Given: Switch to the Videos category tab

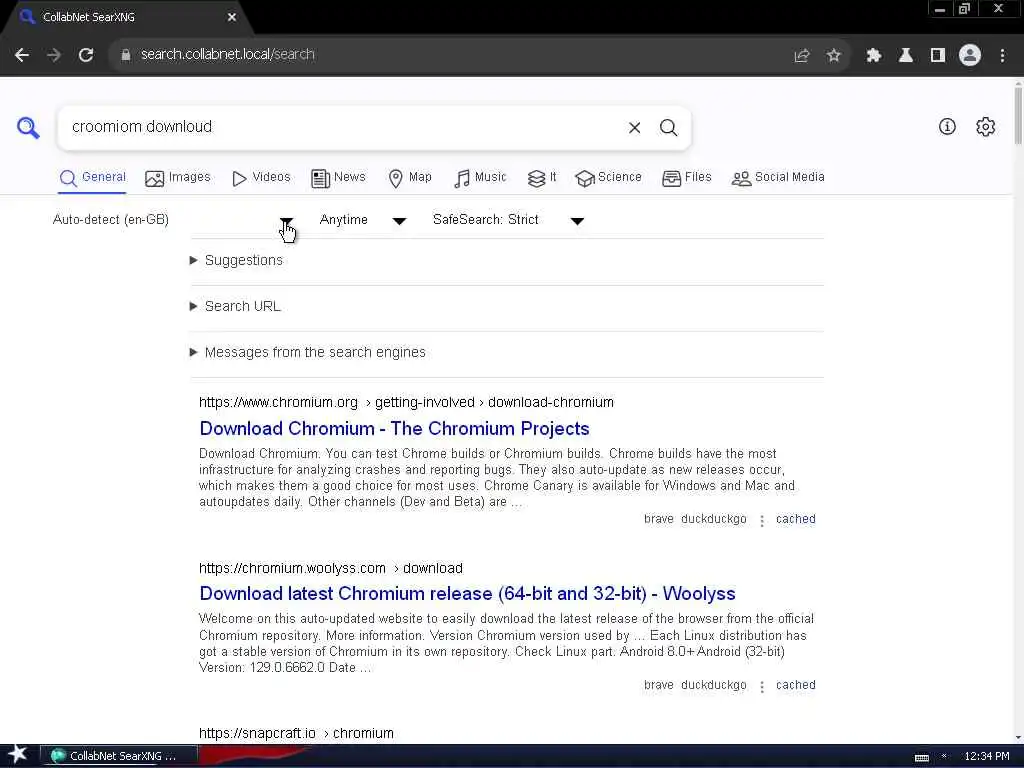Looking at the screenshot, I should 261,178.
